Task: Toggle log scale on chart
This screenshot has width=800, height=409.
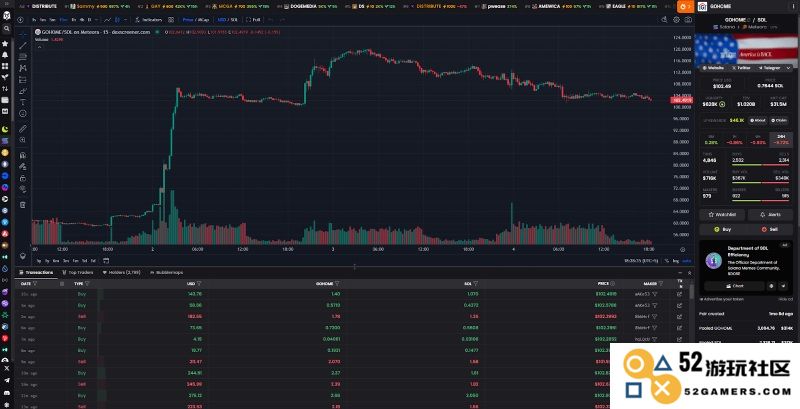Action: click(676, 261)
